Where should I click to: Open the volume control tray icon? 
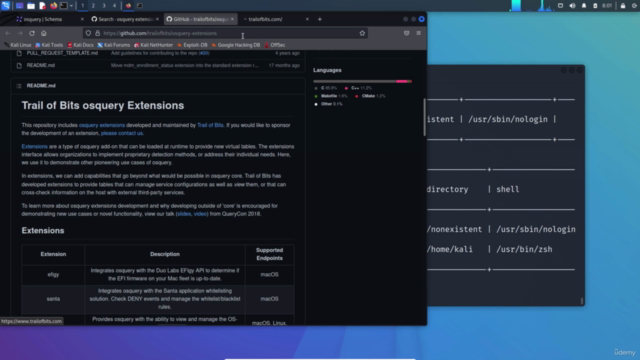(x=572, y=6)
